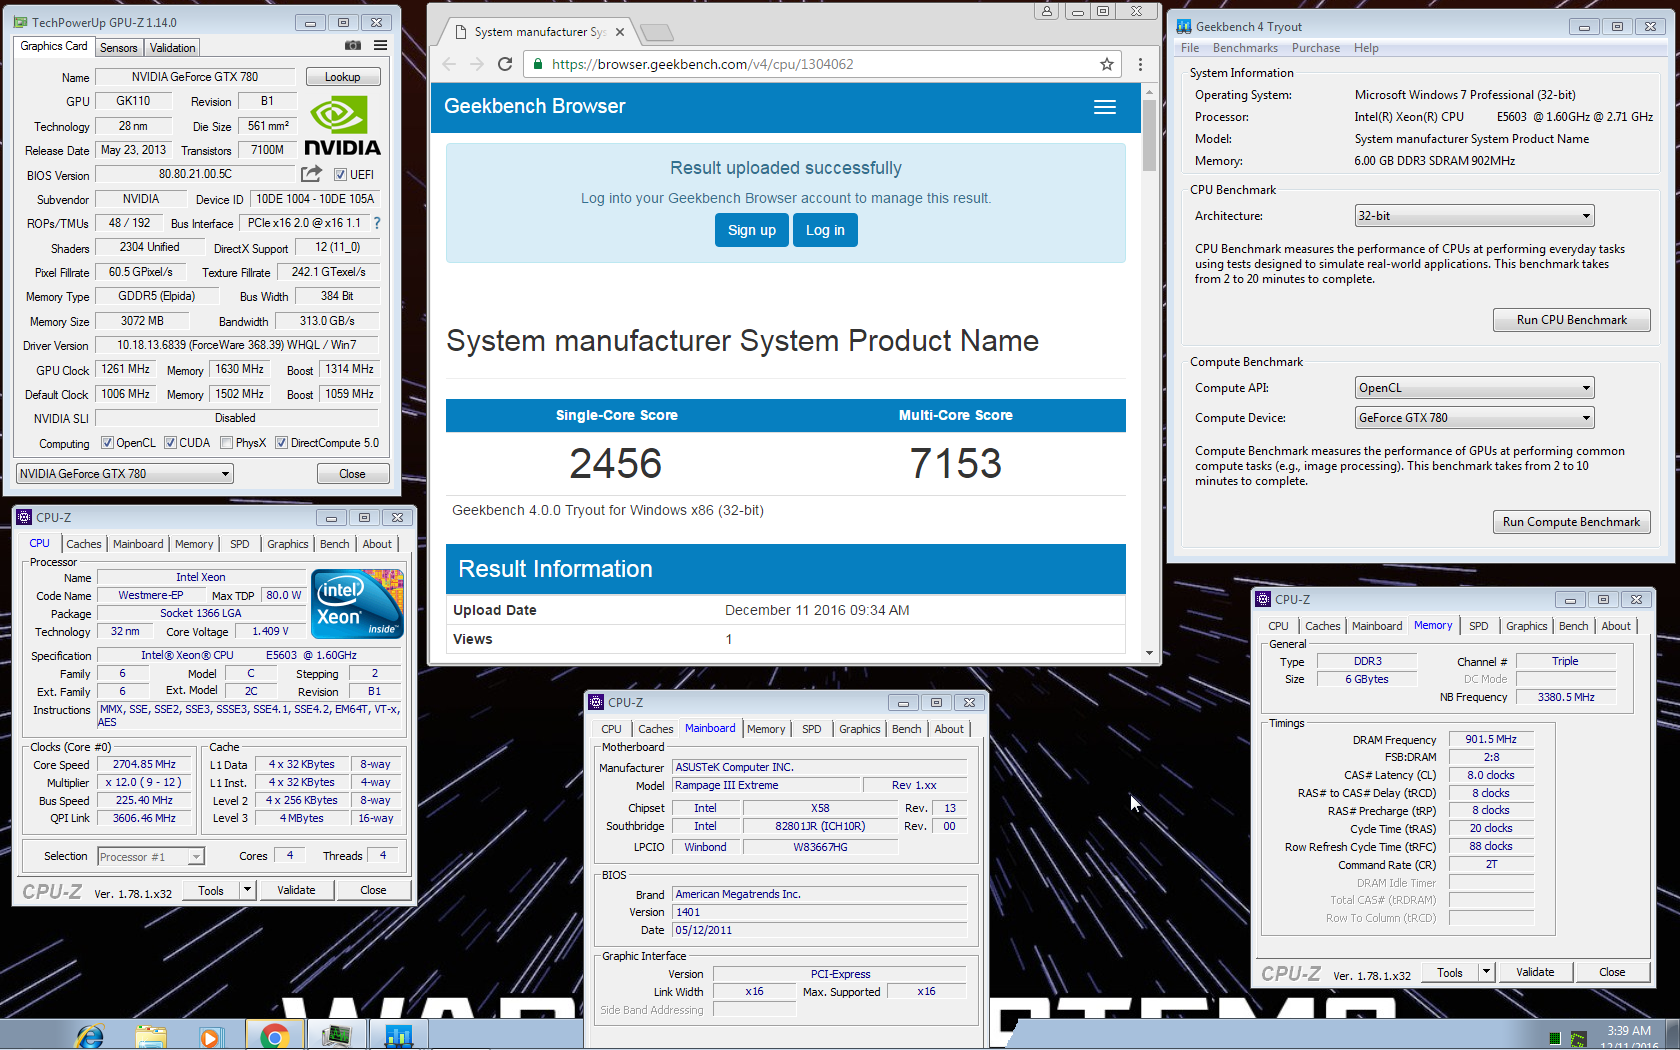This screenshot has height=1050, width=1680.
Task: Expand the Tools arrow in left CPU-Z
Action: click(247, 889)
